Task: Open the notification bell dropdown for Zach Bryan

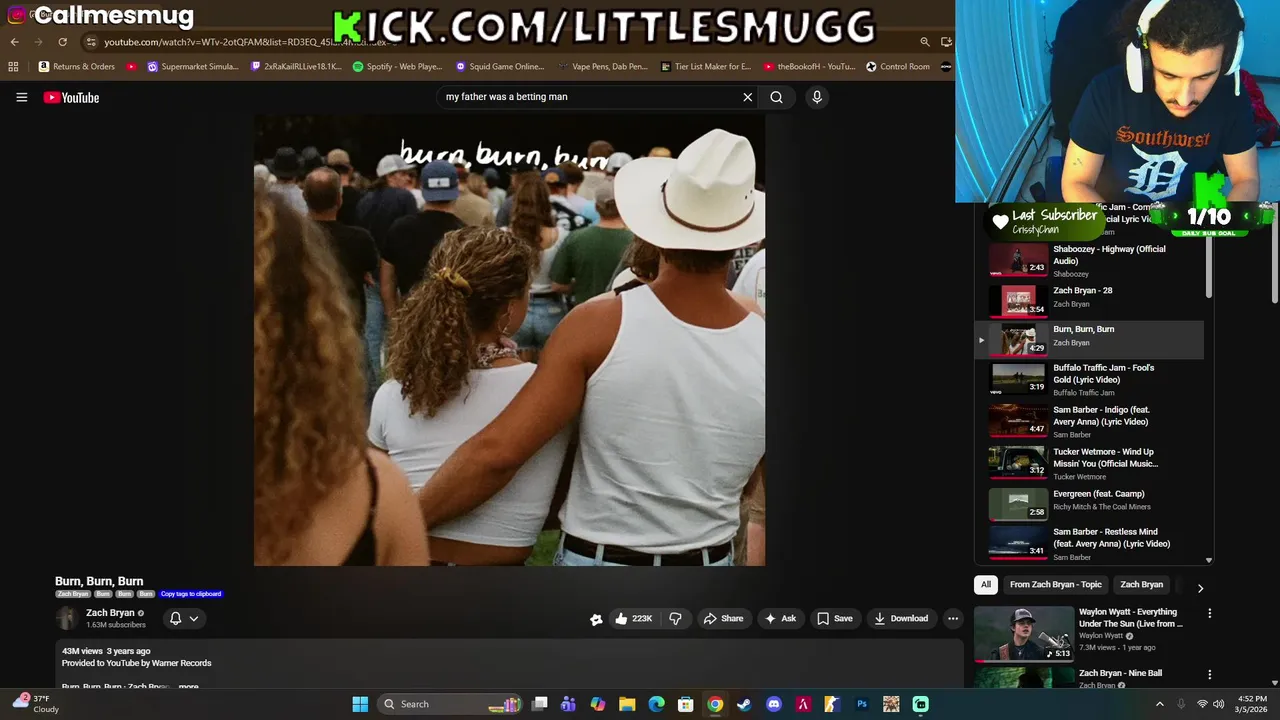Action: pyautogui.click(x=184, y=618)
